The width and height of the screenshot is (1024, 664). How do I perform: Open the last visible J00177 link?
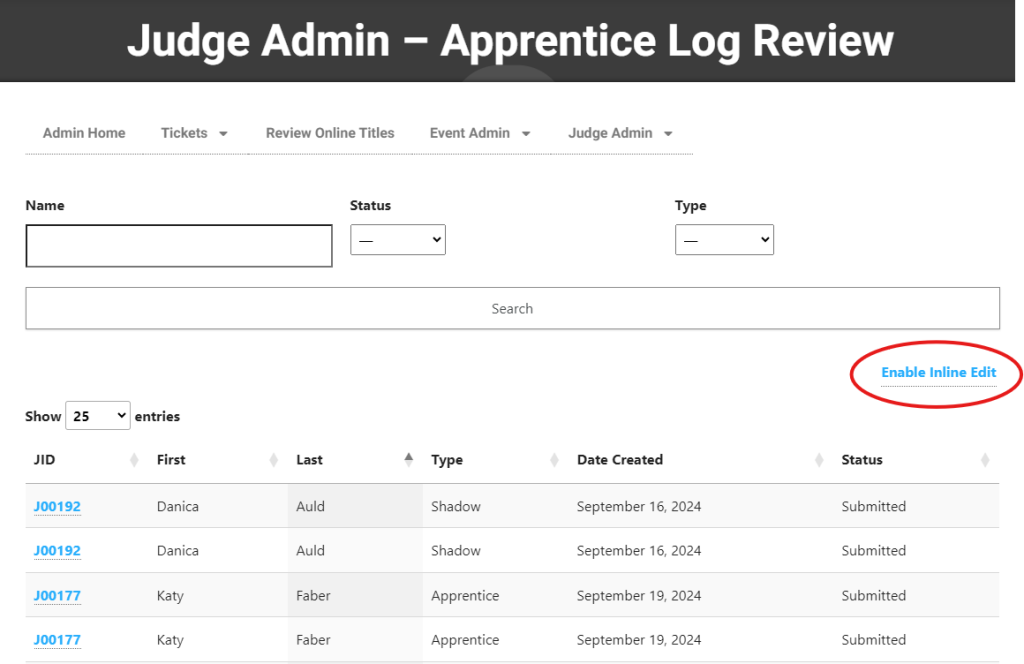[57, 640]
